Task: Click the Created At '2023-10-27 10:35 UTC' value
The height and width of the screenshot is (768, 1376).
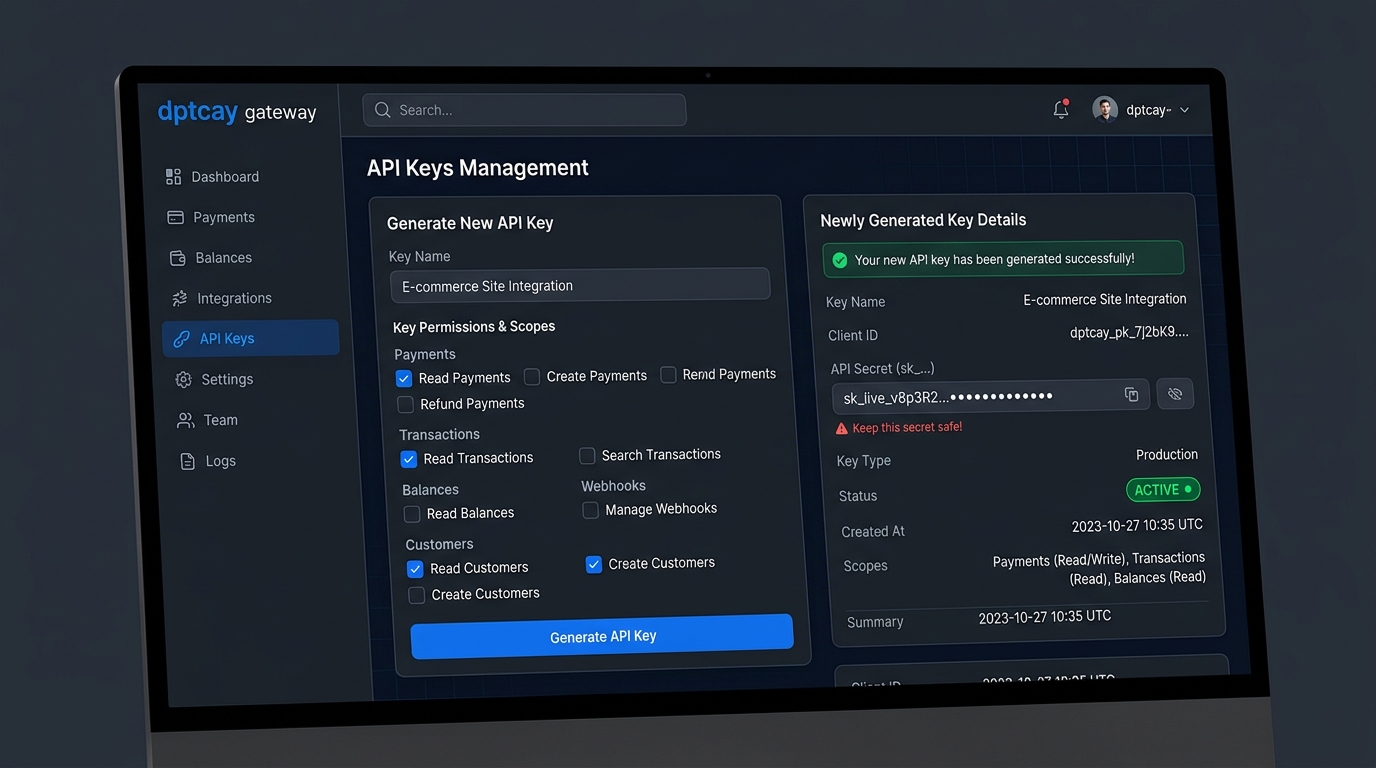Action: point(1137,526)
